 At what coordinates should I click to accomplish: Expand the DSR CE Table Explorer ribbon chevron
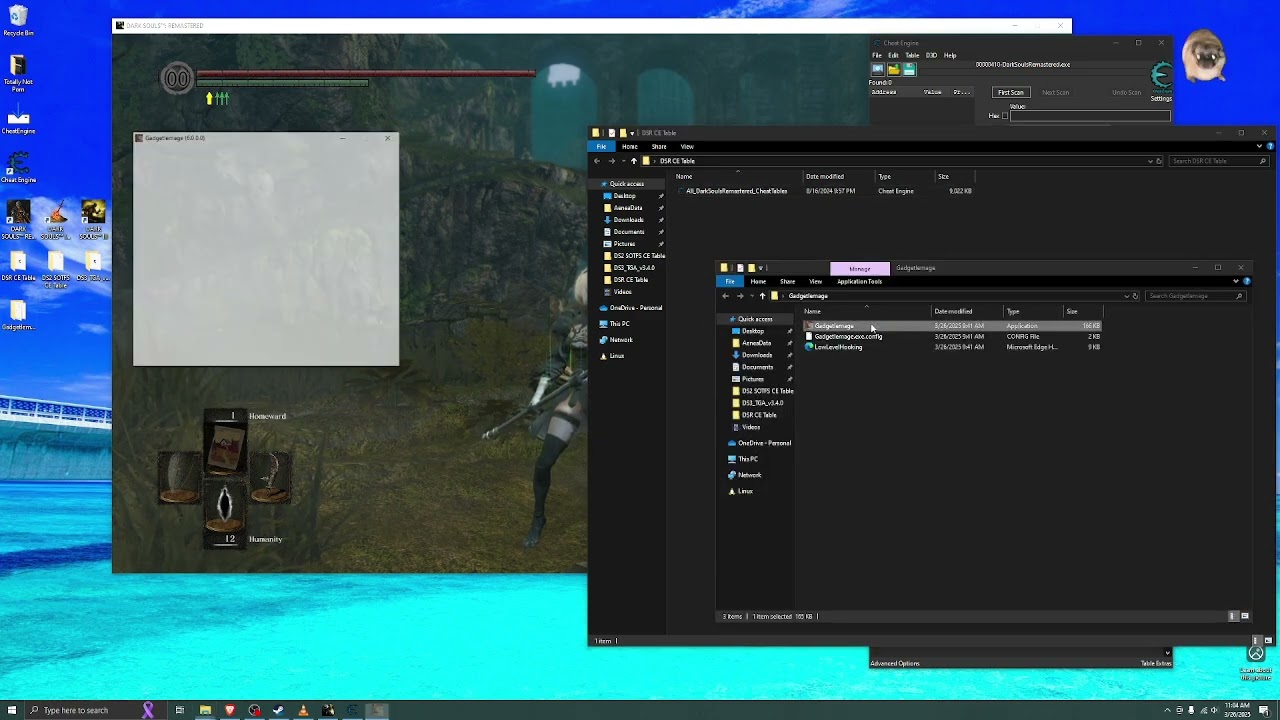(x=1258, y=146)
